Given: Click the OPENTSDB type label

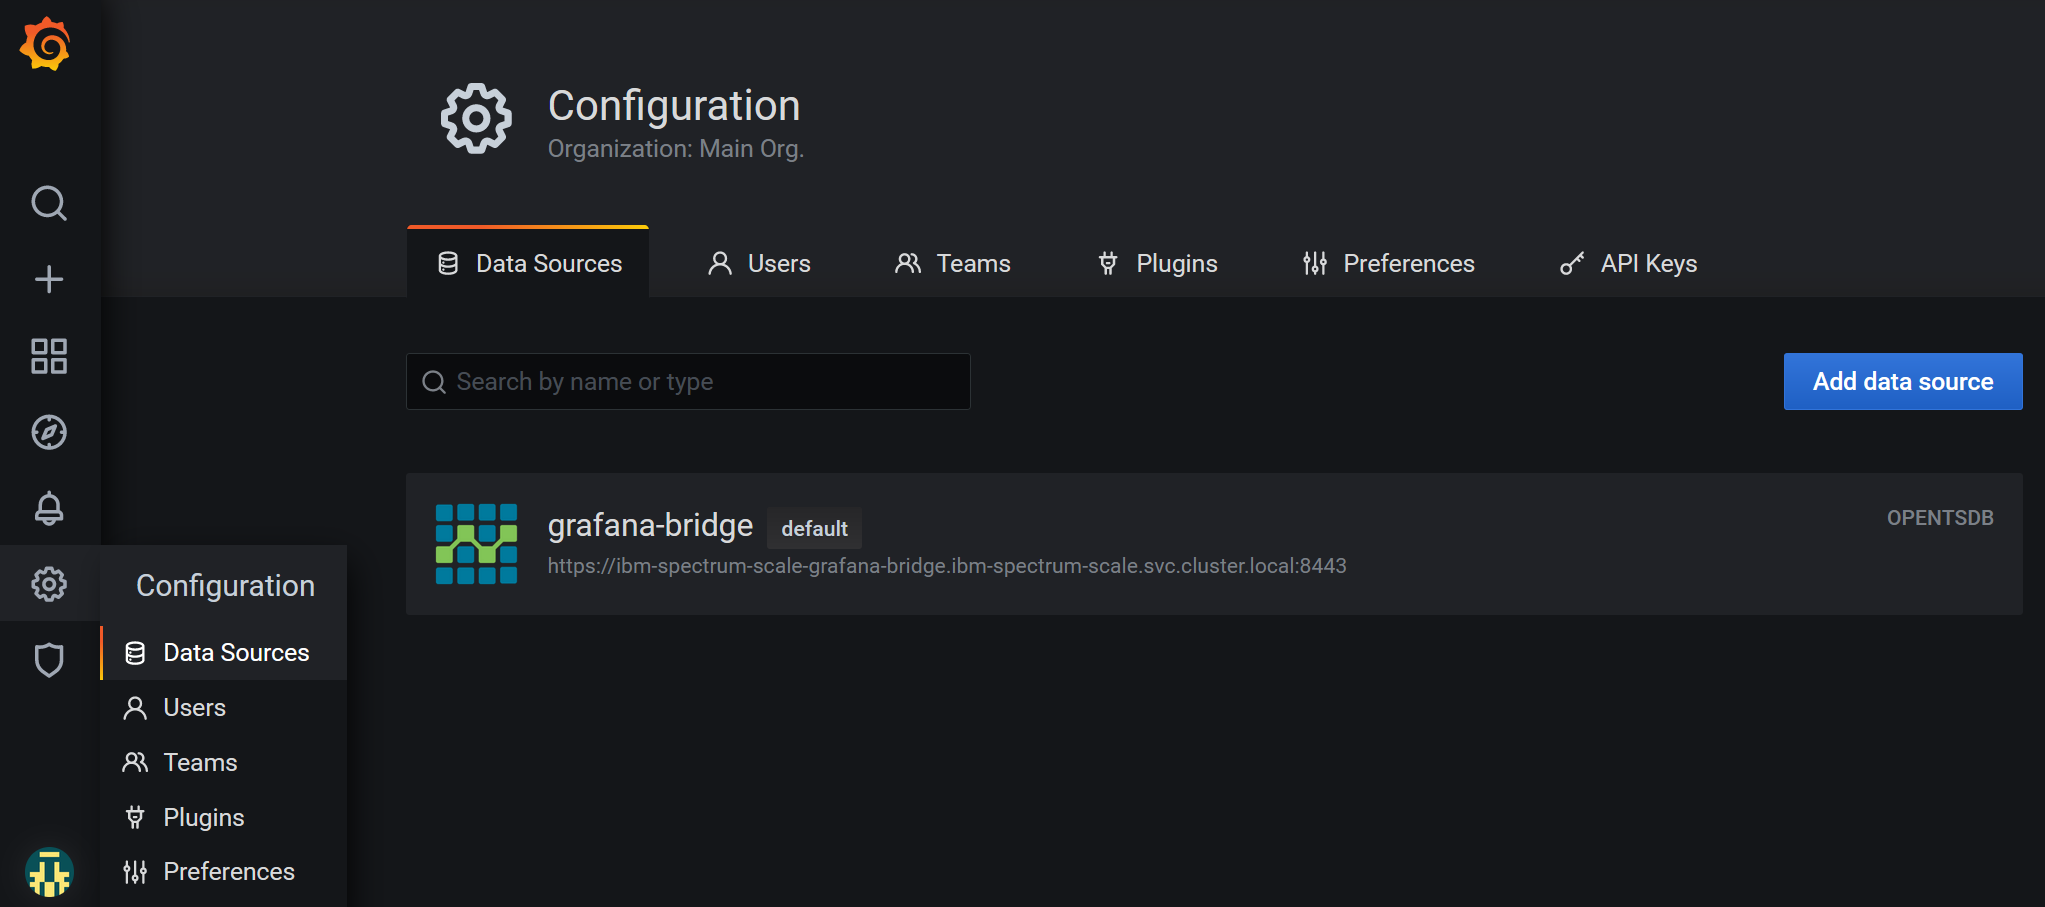Looking at the screenshot, I should (x=1940, y=518).
